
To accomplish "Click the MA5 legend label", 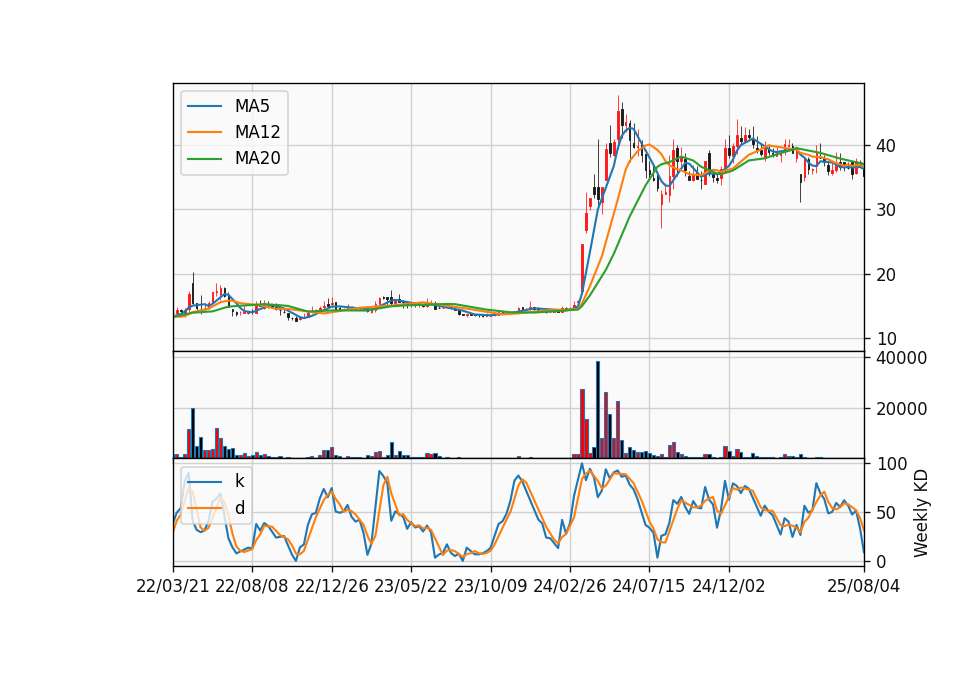I will point(252,106).
